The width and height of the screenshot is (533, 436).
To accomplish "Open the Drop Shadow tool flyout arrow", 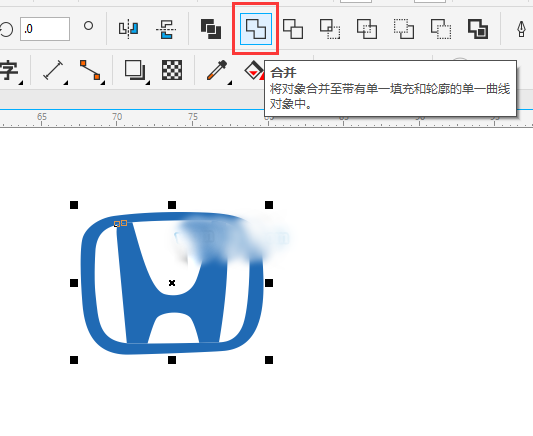I will click(x=148, y=83).
